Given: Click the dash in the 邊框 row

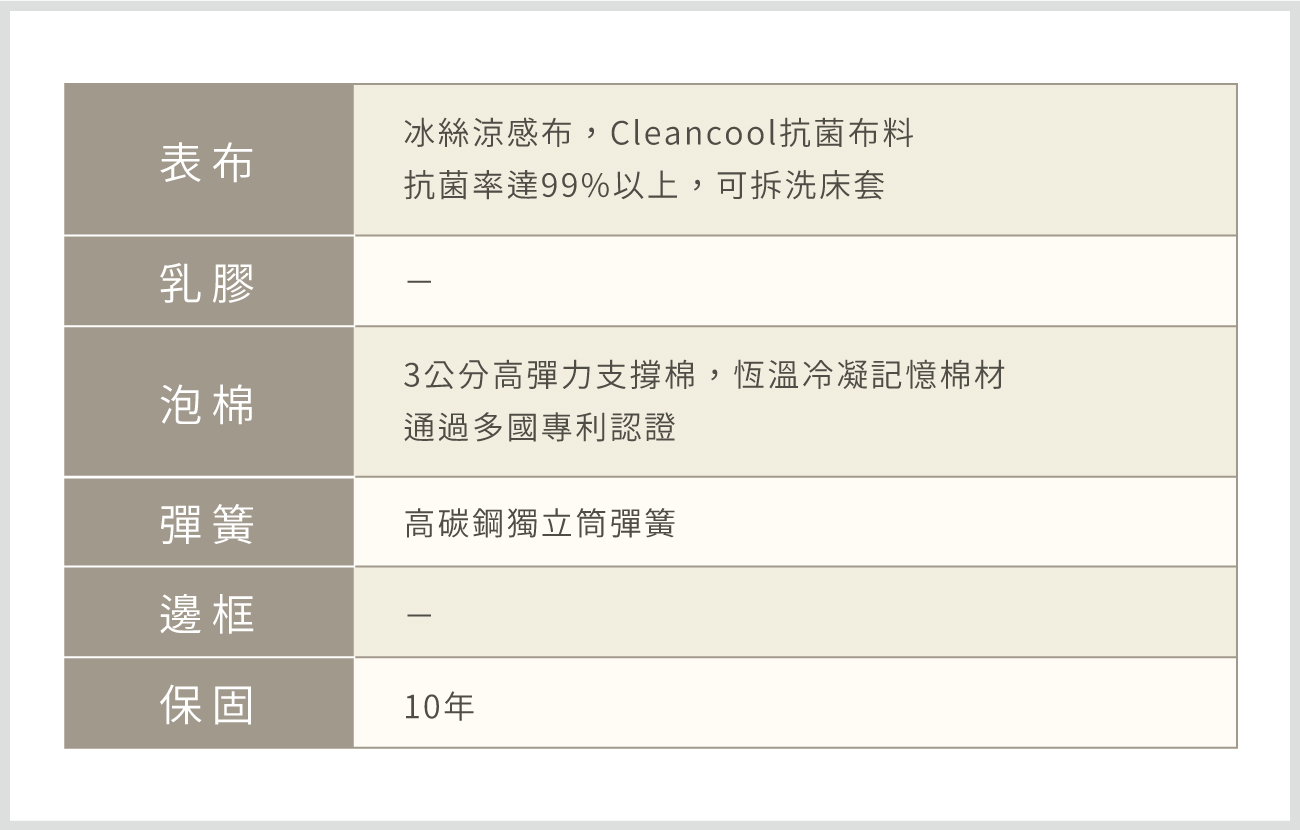Looking at the screenshot, I should 419,614.
